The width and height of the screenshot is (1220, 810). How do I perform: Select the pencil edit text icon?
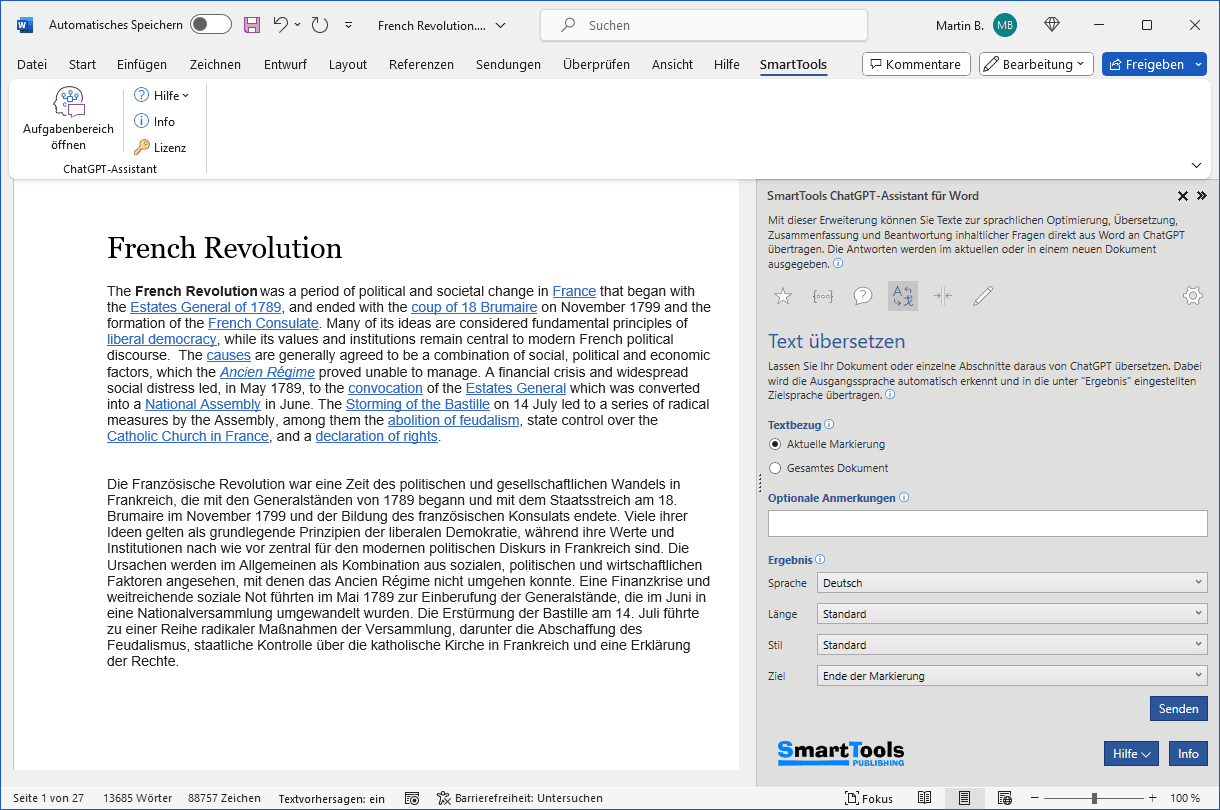tap(983, 296)
